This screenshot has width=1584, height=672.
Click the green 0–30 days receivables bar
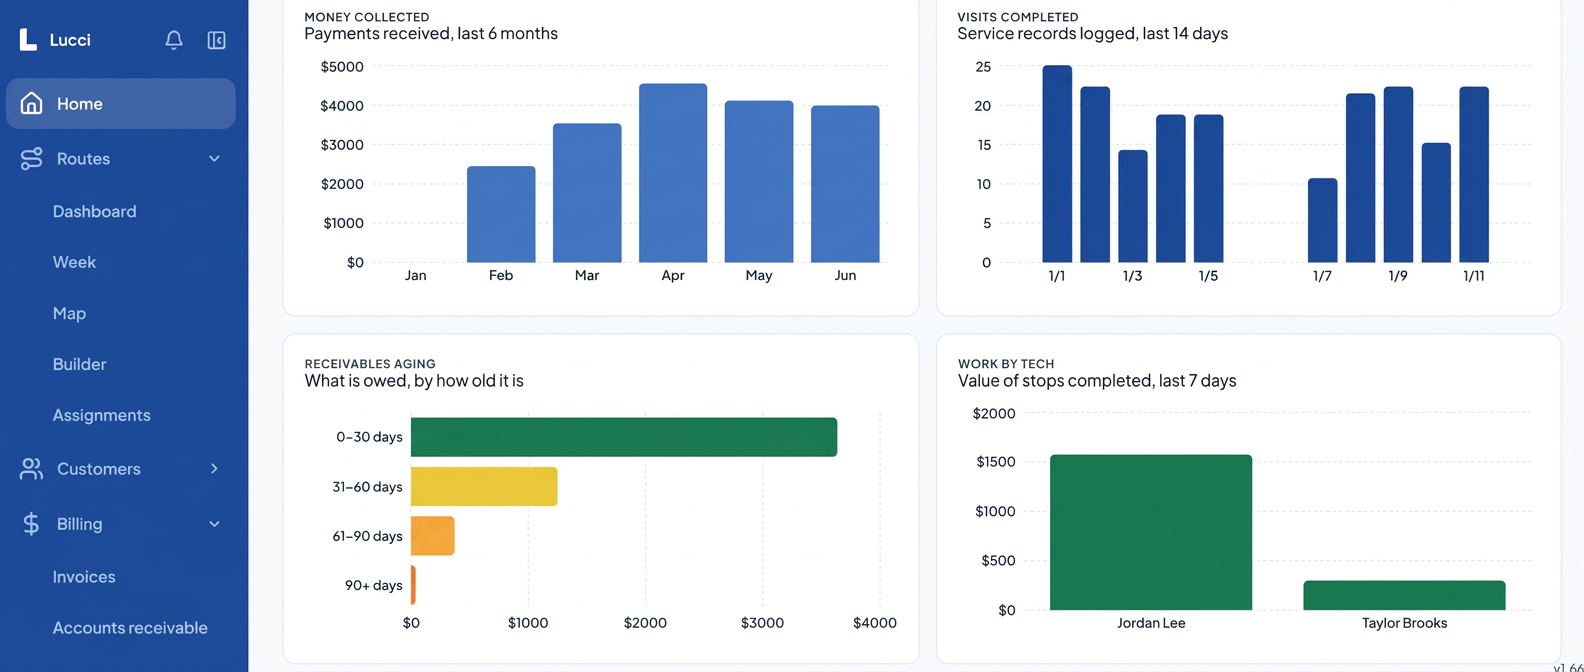point(624,437)
